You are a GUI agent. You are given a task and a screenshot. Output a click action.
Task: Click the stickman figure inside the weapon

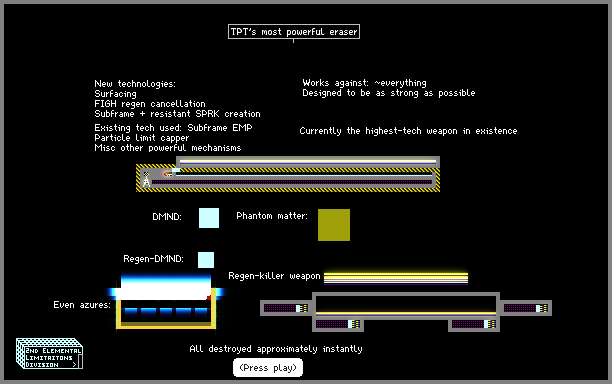tap(146, 180)
